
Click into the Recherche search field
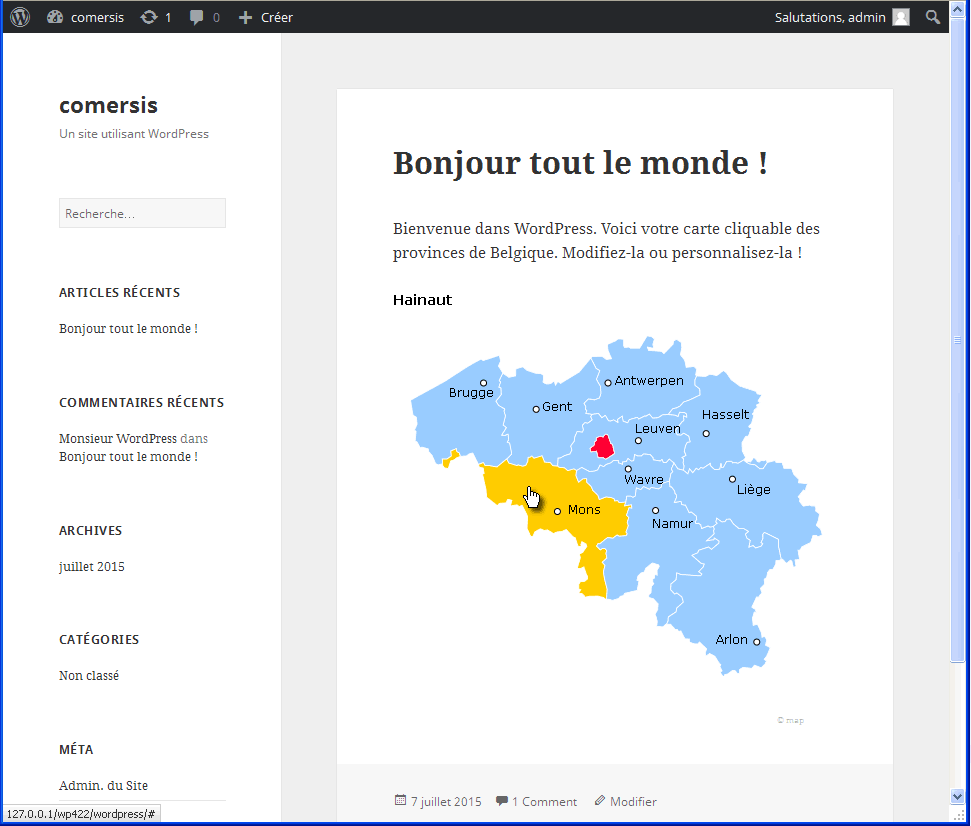pyautogui.click(x=142, y=213)
